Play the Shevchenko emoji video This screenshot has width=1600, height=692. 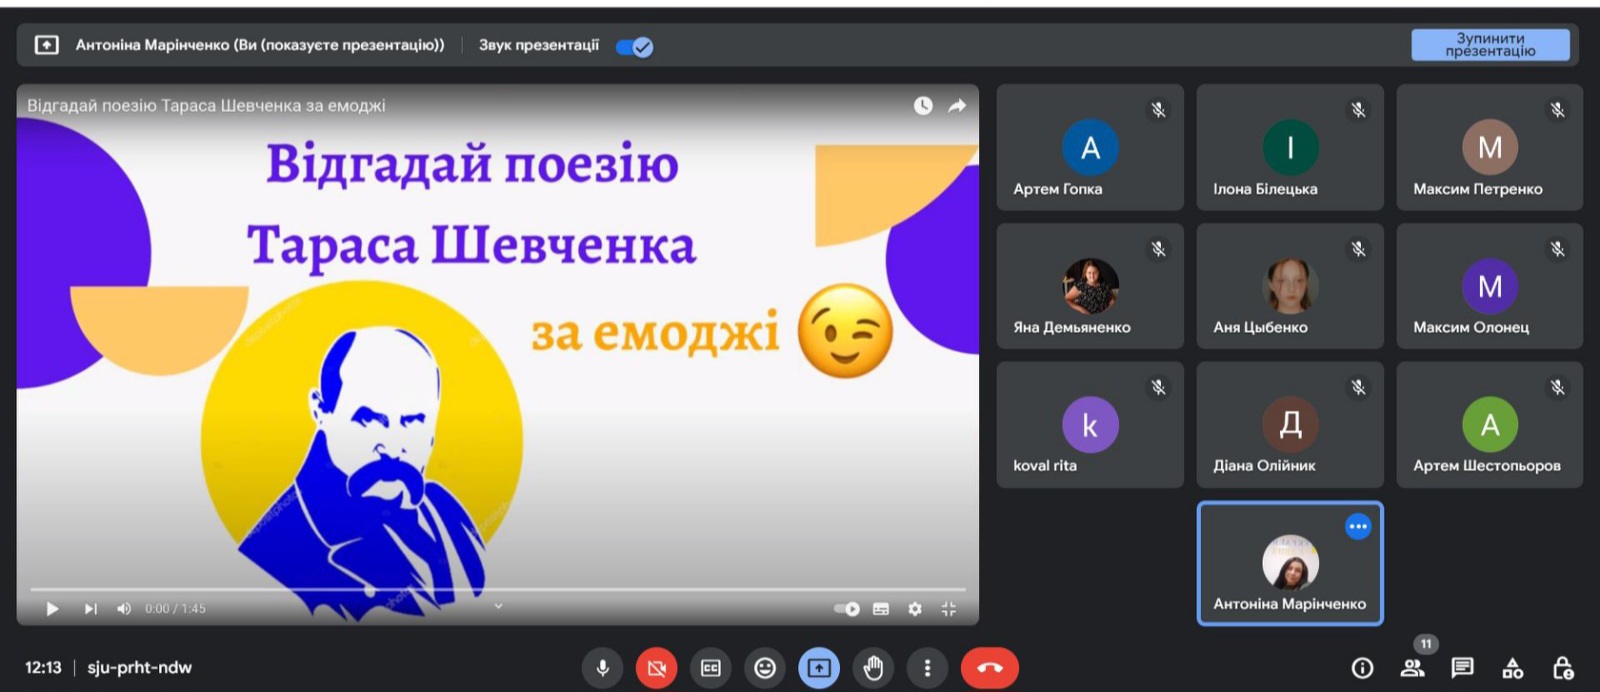click(52, 609)
